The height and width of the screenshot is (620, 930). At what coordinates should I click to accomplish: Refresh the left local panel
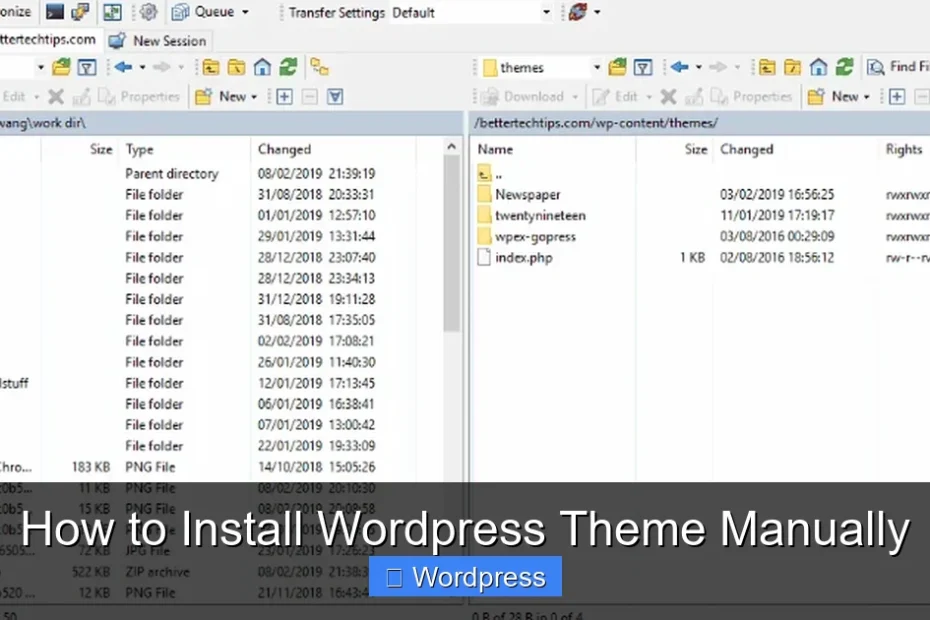[x=288, y=67]
